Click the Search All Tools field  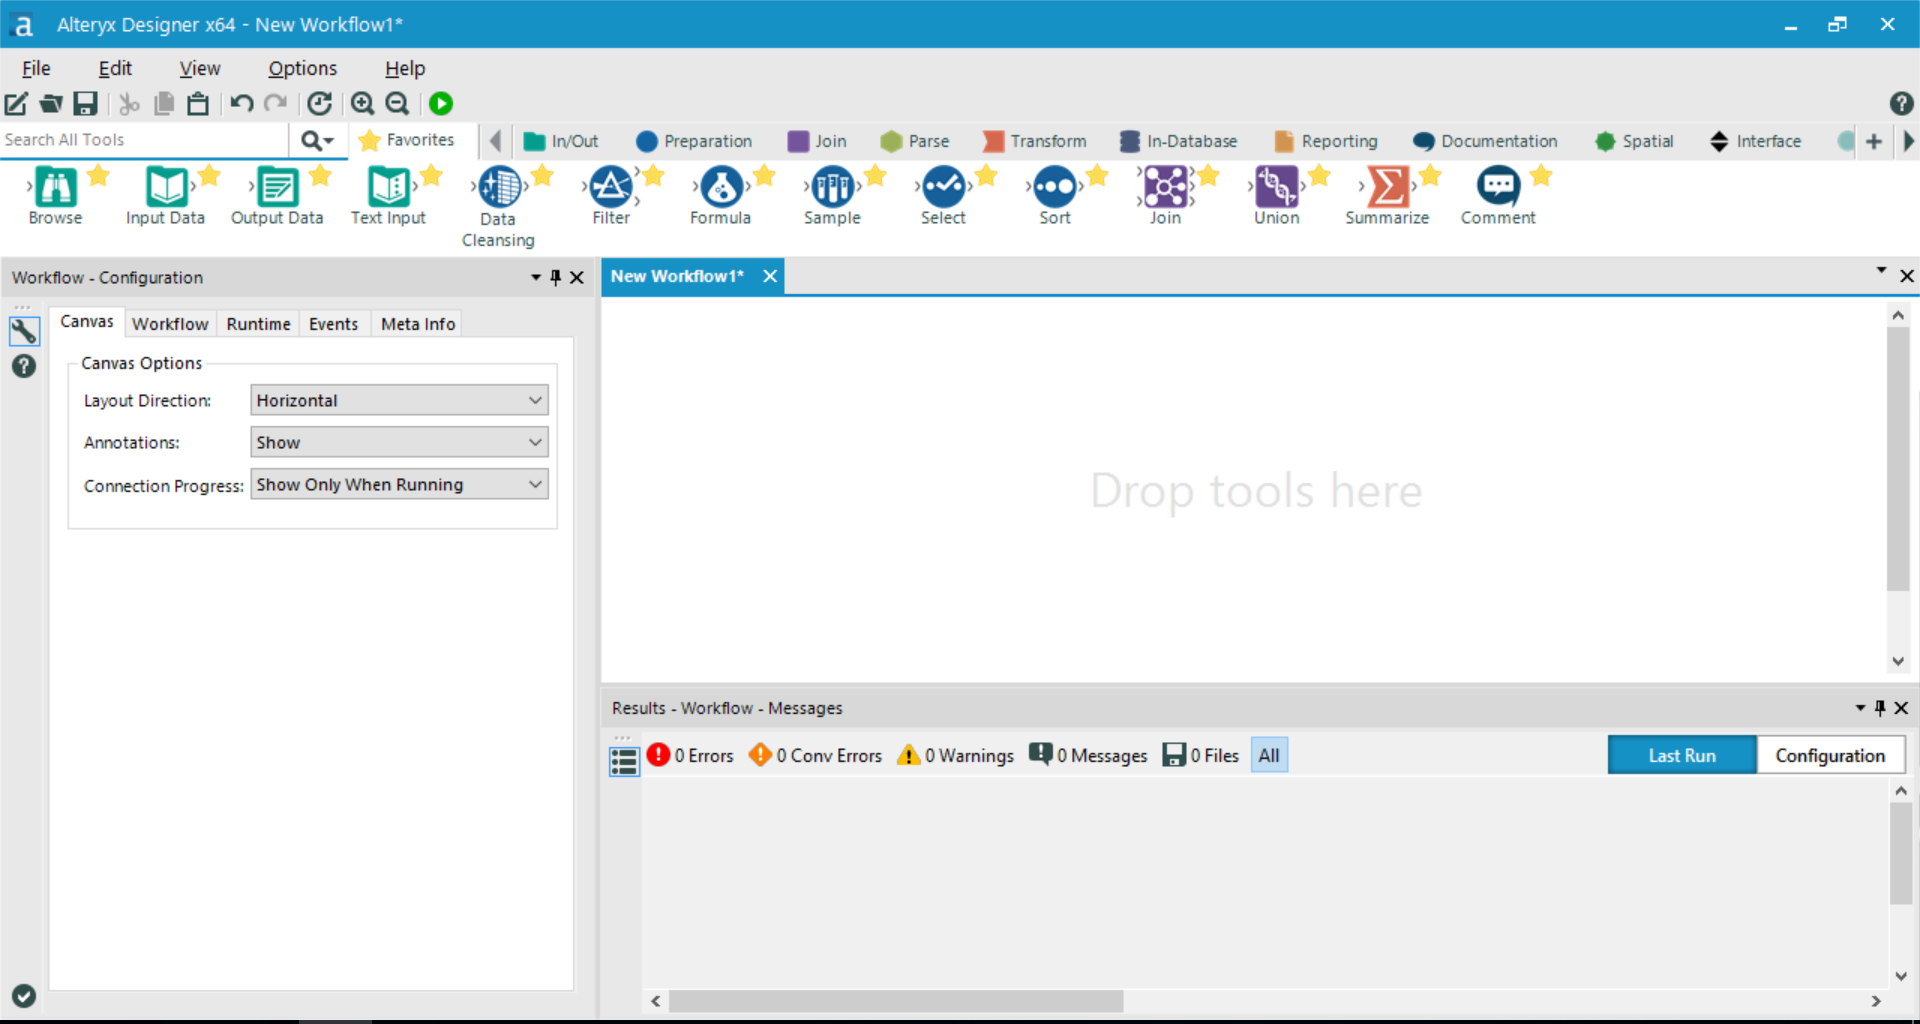coord(144,140)
